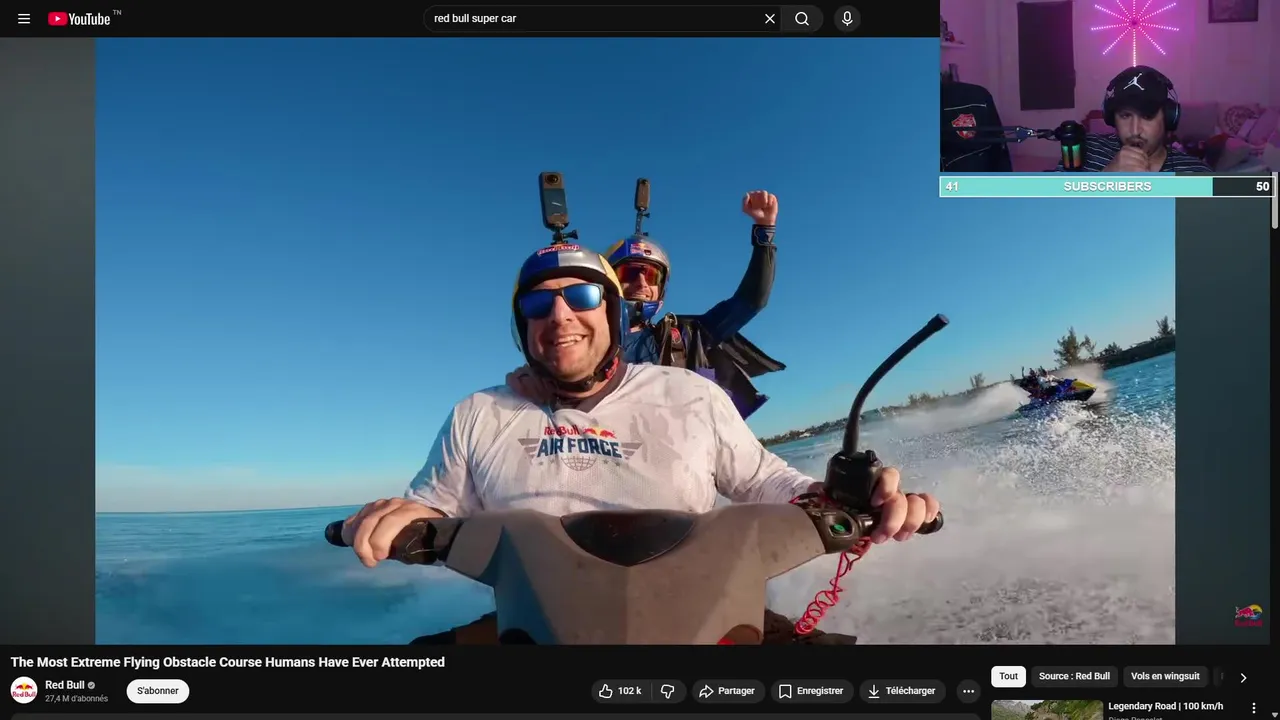The width and height of the screenshot is (1280, 720).
Task: Save the video with Enregistrer button
Action: click(x=811, y=691)
